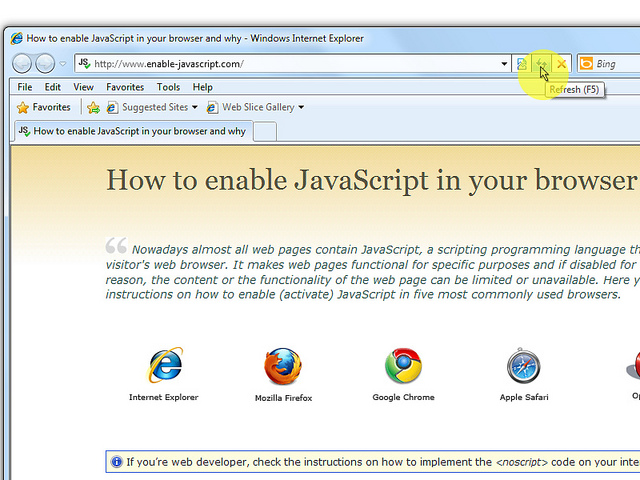Open the File menu

(25, 87)
